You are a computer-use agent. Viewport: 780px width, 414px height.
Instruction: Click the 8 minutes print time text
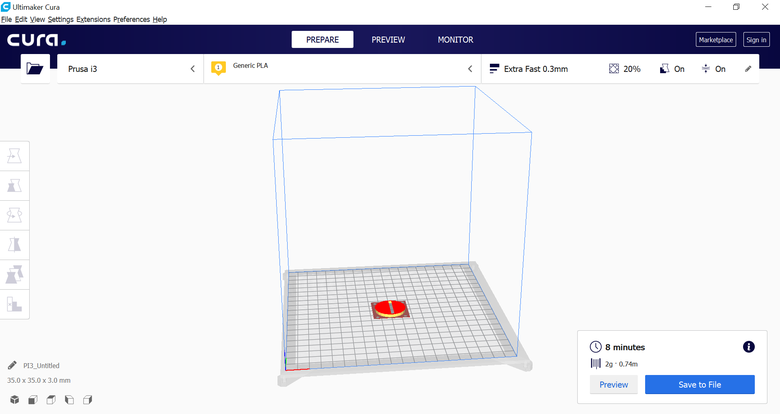625,347
